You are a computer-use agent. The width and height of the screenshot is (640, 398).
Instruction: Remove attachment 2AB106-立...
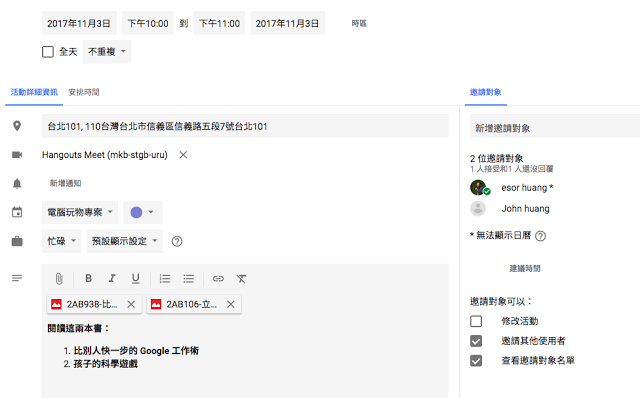pos(231,304)
